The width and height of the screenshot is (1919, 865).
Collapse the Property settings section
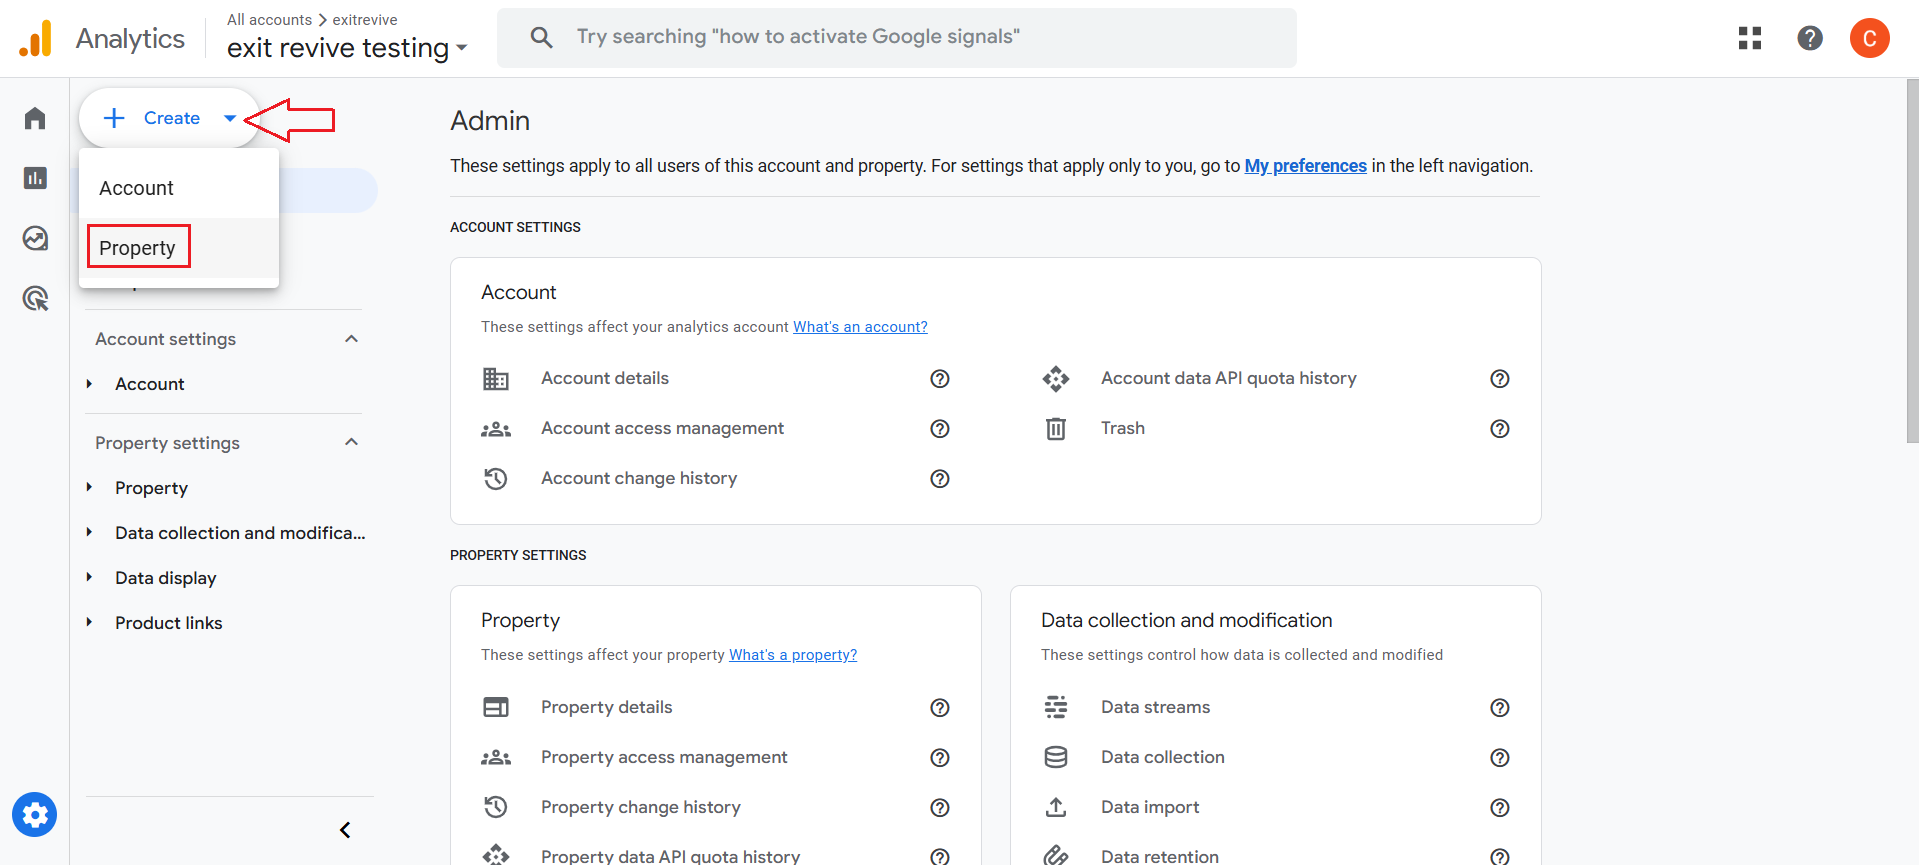pyautogui.click(x=351, y=442)
